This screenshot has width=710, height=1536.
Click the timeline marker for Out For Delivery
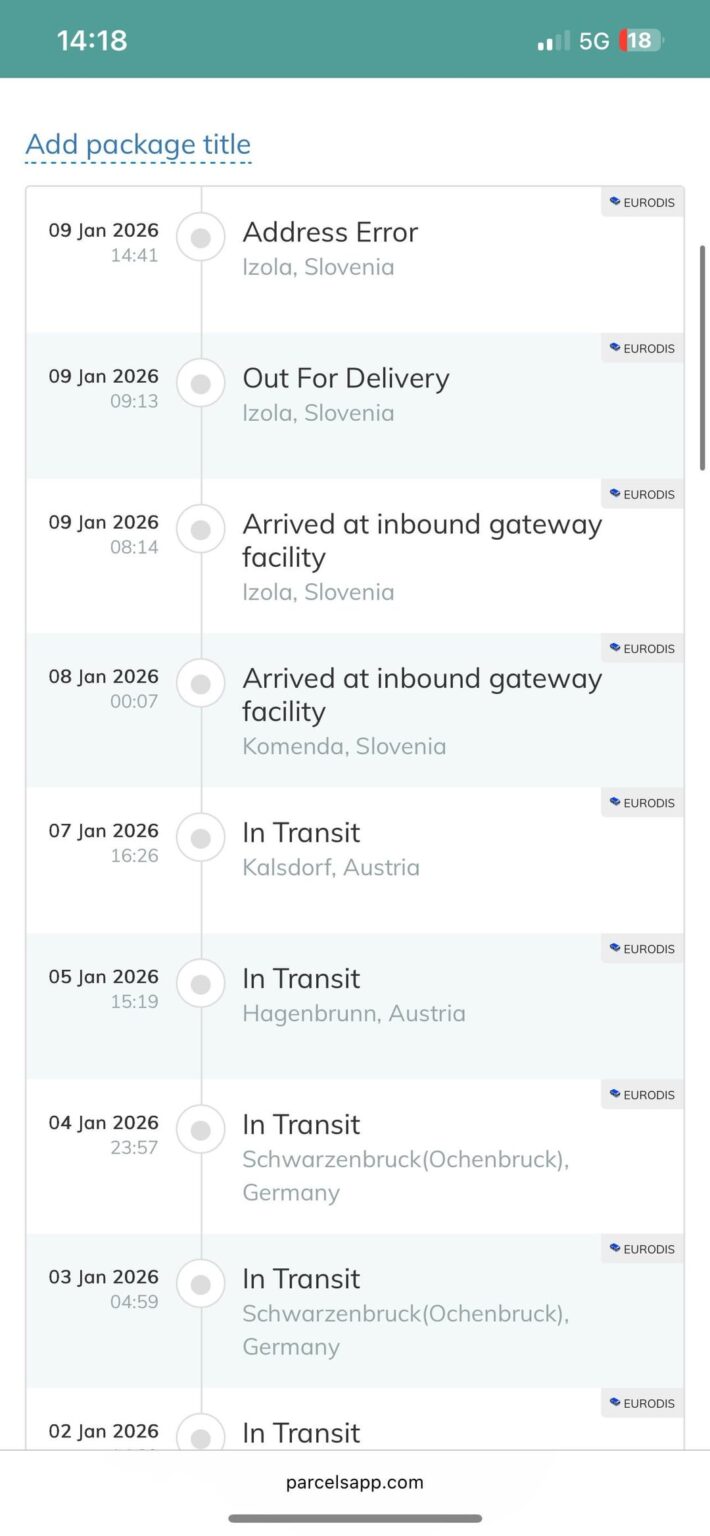(x=200, y=383)
